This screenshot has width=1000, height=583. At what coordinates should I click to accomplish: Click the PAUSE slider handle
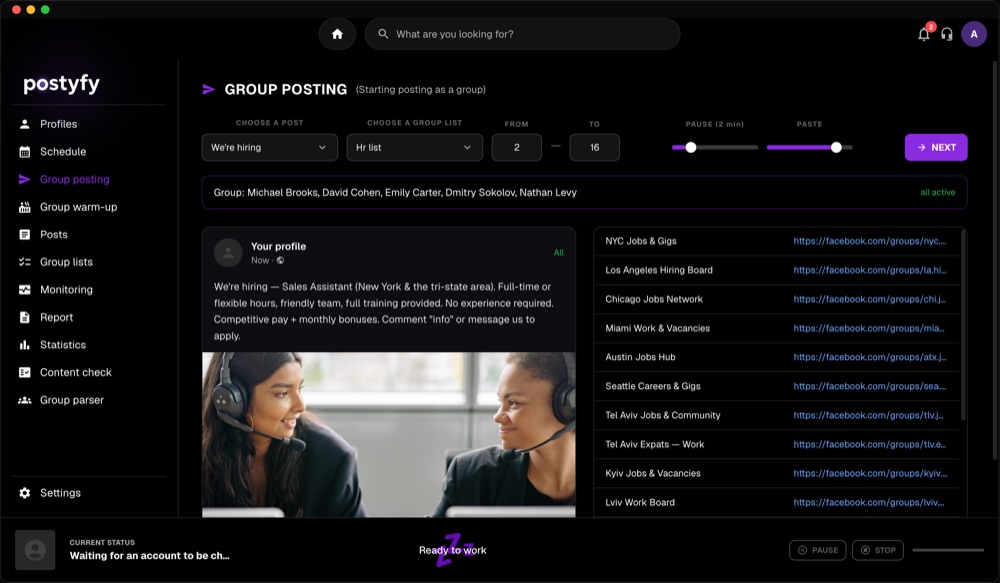pos(691,147)
